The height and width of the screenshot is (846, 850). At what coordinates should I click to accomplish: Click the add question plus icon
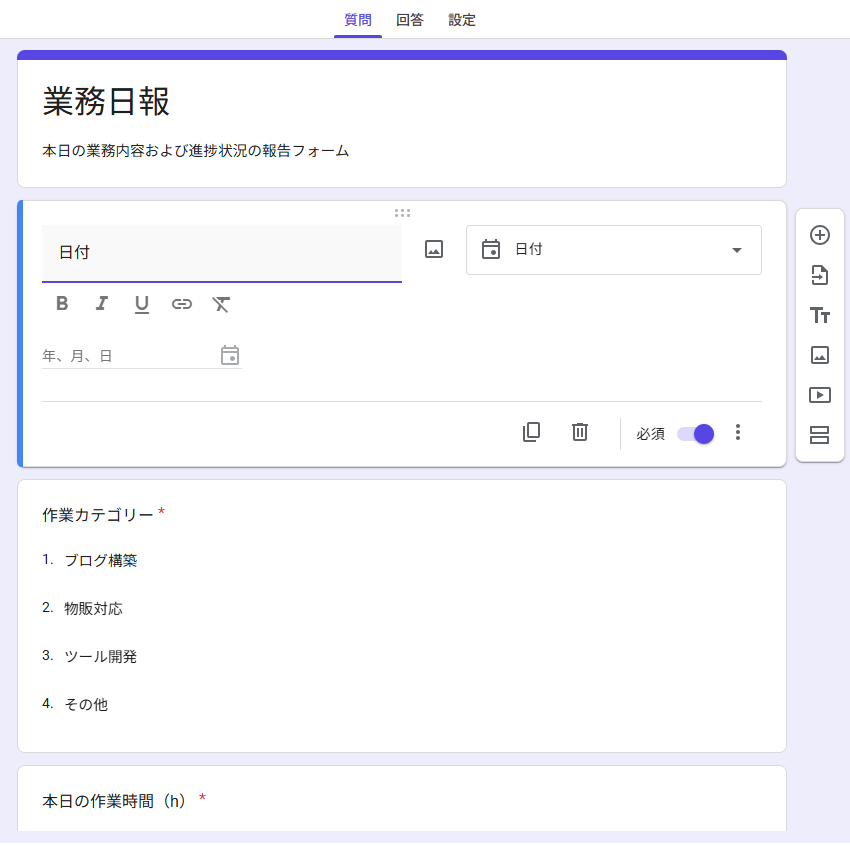(819, 235)
